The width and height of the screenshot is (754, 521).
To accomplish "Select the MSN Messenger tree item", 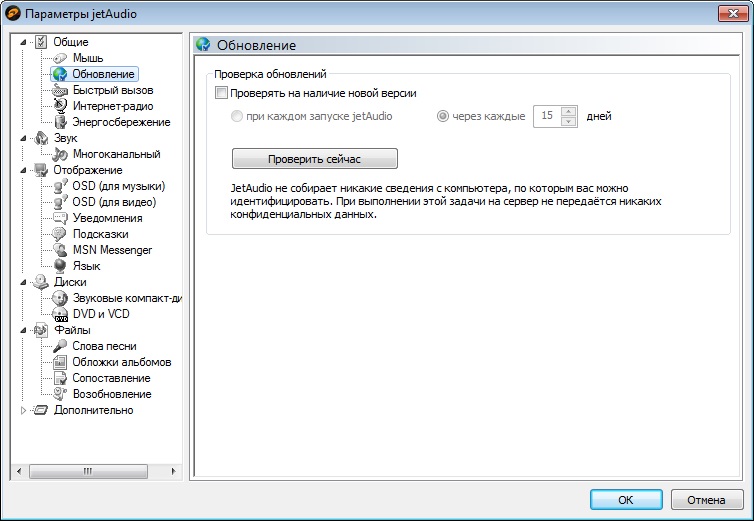I will coord(113,250).
